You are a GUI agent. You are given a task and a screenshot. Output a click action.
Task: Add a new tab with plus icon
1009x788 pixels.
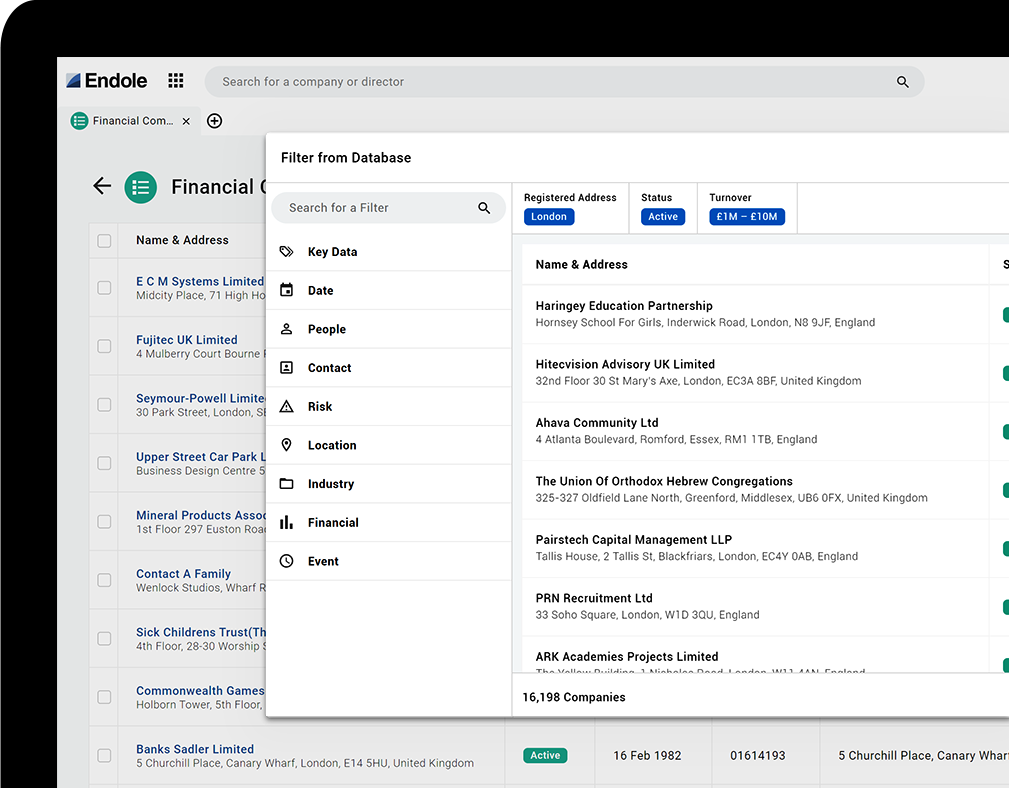click(x=214, y=121)
